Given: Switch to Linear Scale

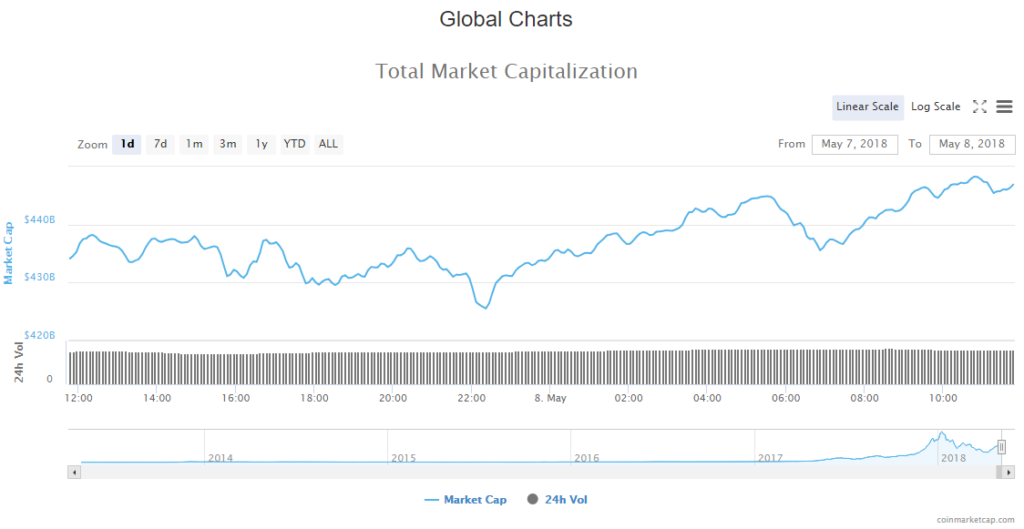Looking at the screenshot, I should (x=868, y=107).
